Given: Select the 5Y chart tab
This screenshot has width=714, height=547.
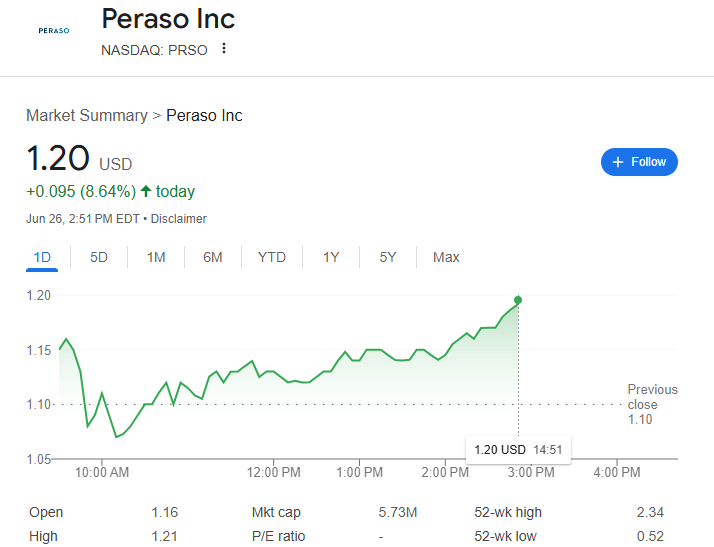Looking at the screenshot, I should point(388,257).
